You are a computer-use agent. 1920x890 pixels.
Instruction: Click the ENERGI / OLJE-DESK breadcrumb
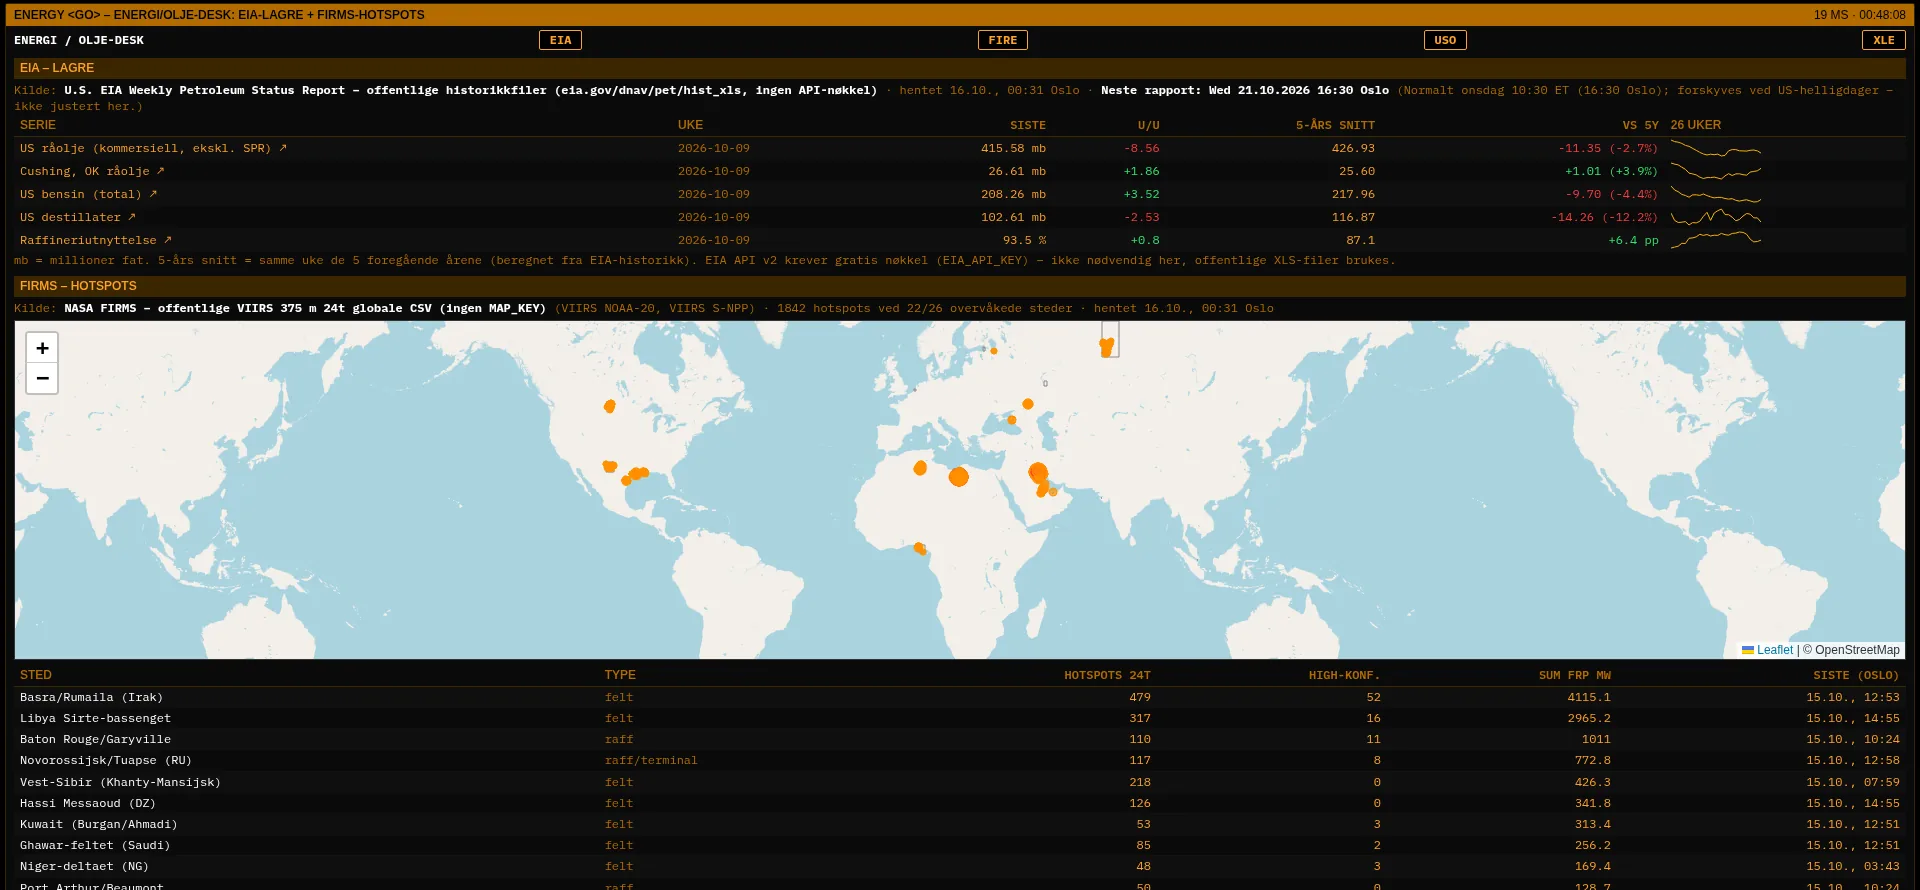point(79,40)
